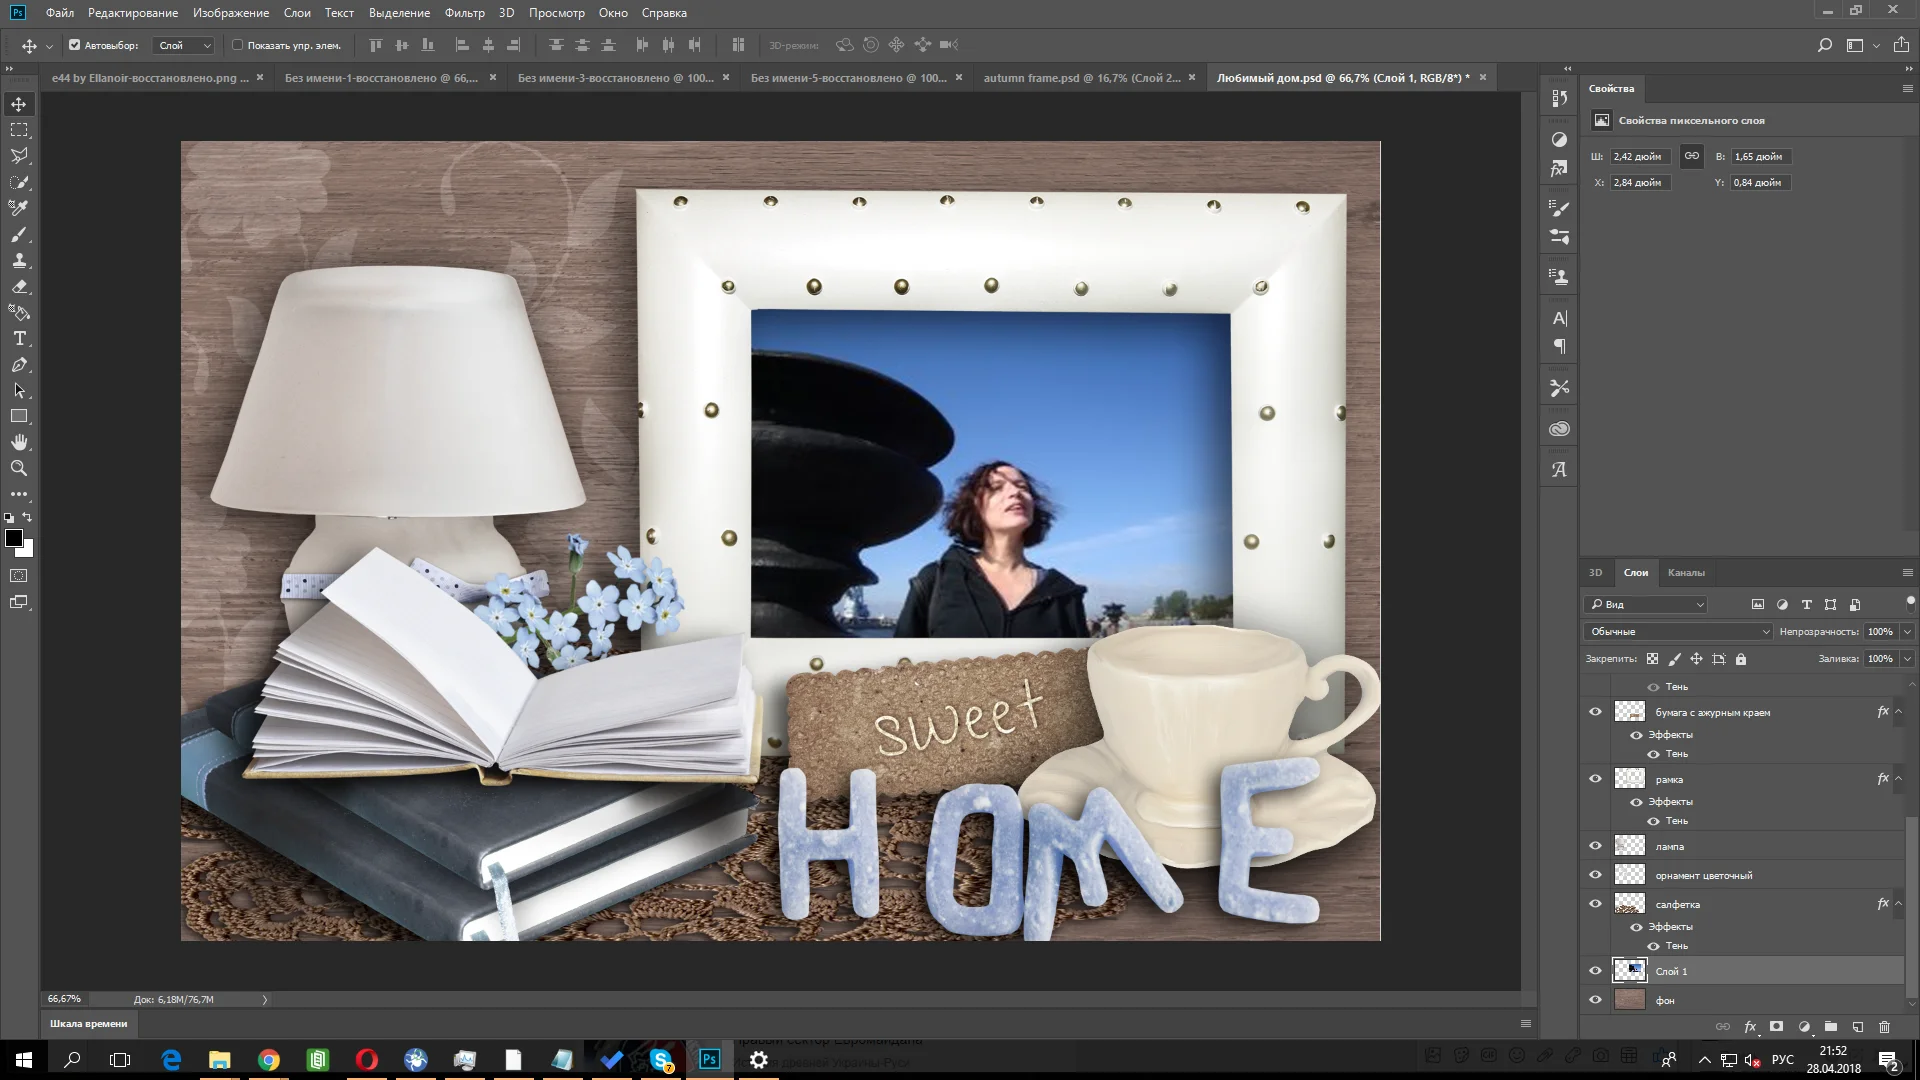Click the foreground color swatch

[14, 539]
